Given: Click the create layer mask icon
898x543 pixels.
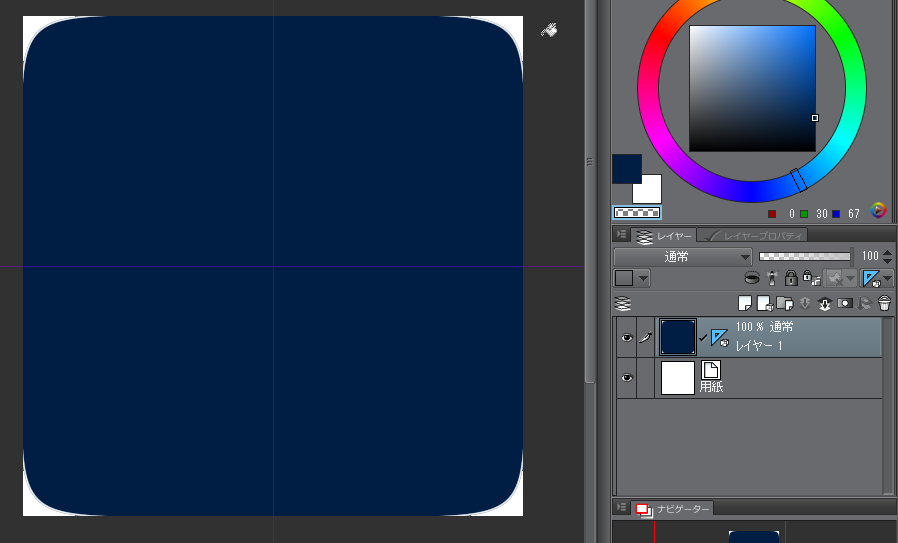Looking at the screenshot, I should [x=845, y=303].
